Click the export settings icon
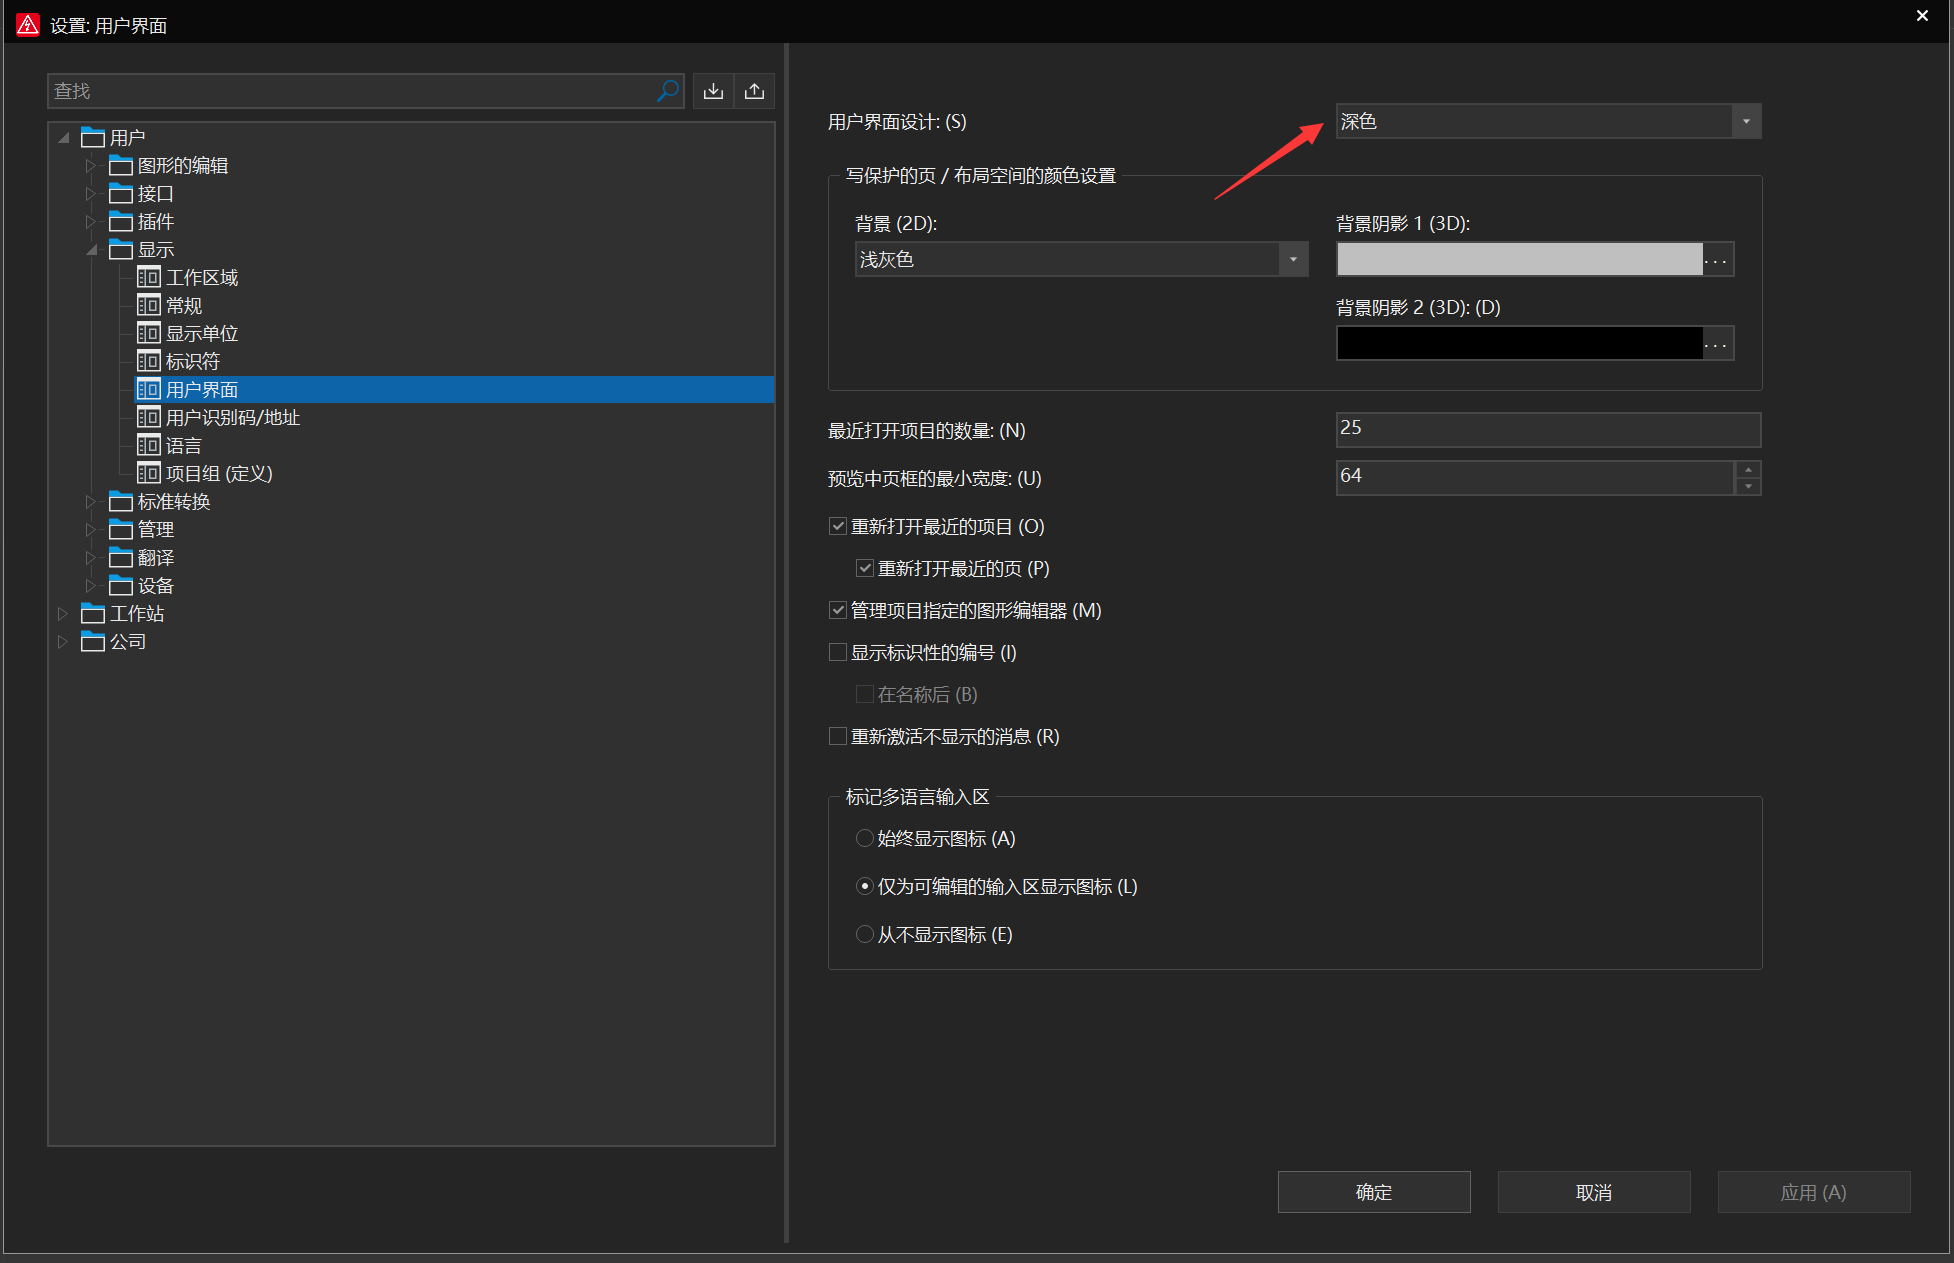Image resolution: width=1954 pixels, height=1263 pixels. point(755,91)
